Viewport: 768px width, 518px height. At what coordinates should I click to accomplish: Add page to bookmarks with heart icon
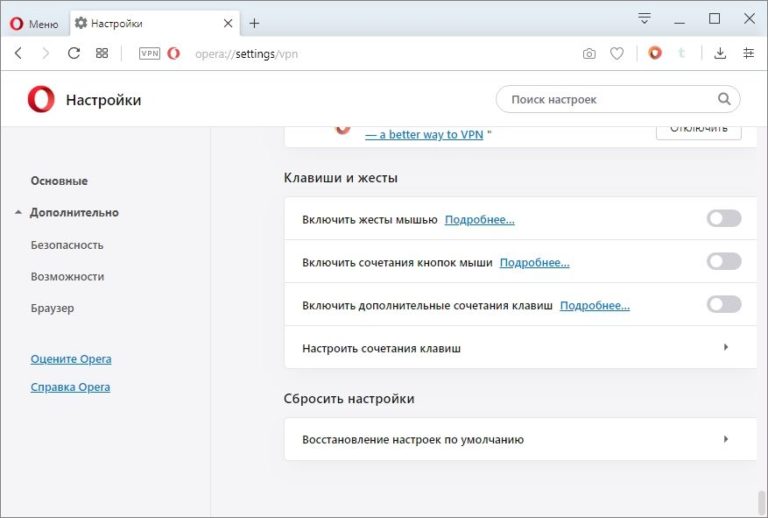617,53
